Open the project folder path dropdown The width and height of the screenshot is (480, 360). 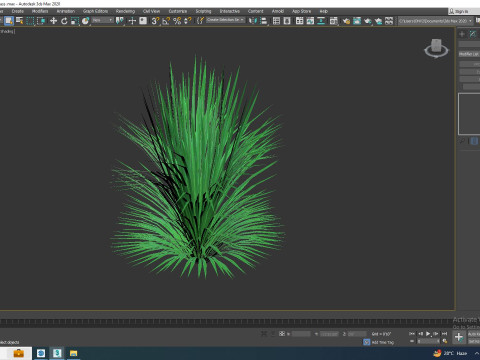click(x=435, y=21)
